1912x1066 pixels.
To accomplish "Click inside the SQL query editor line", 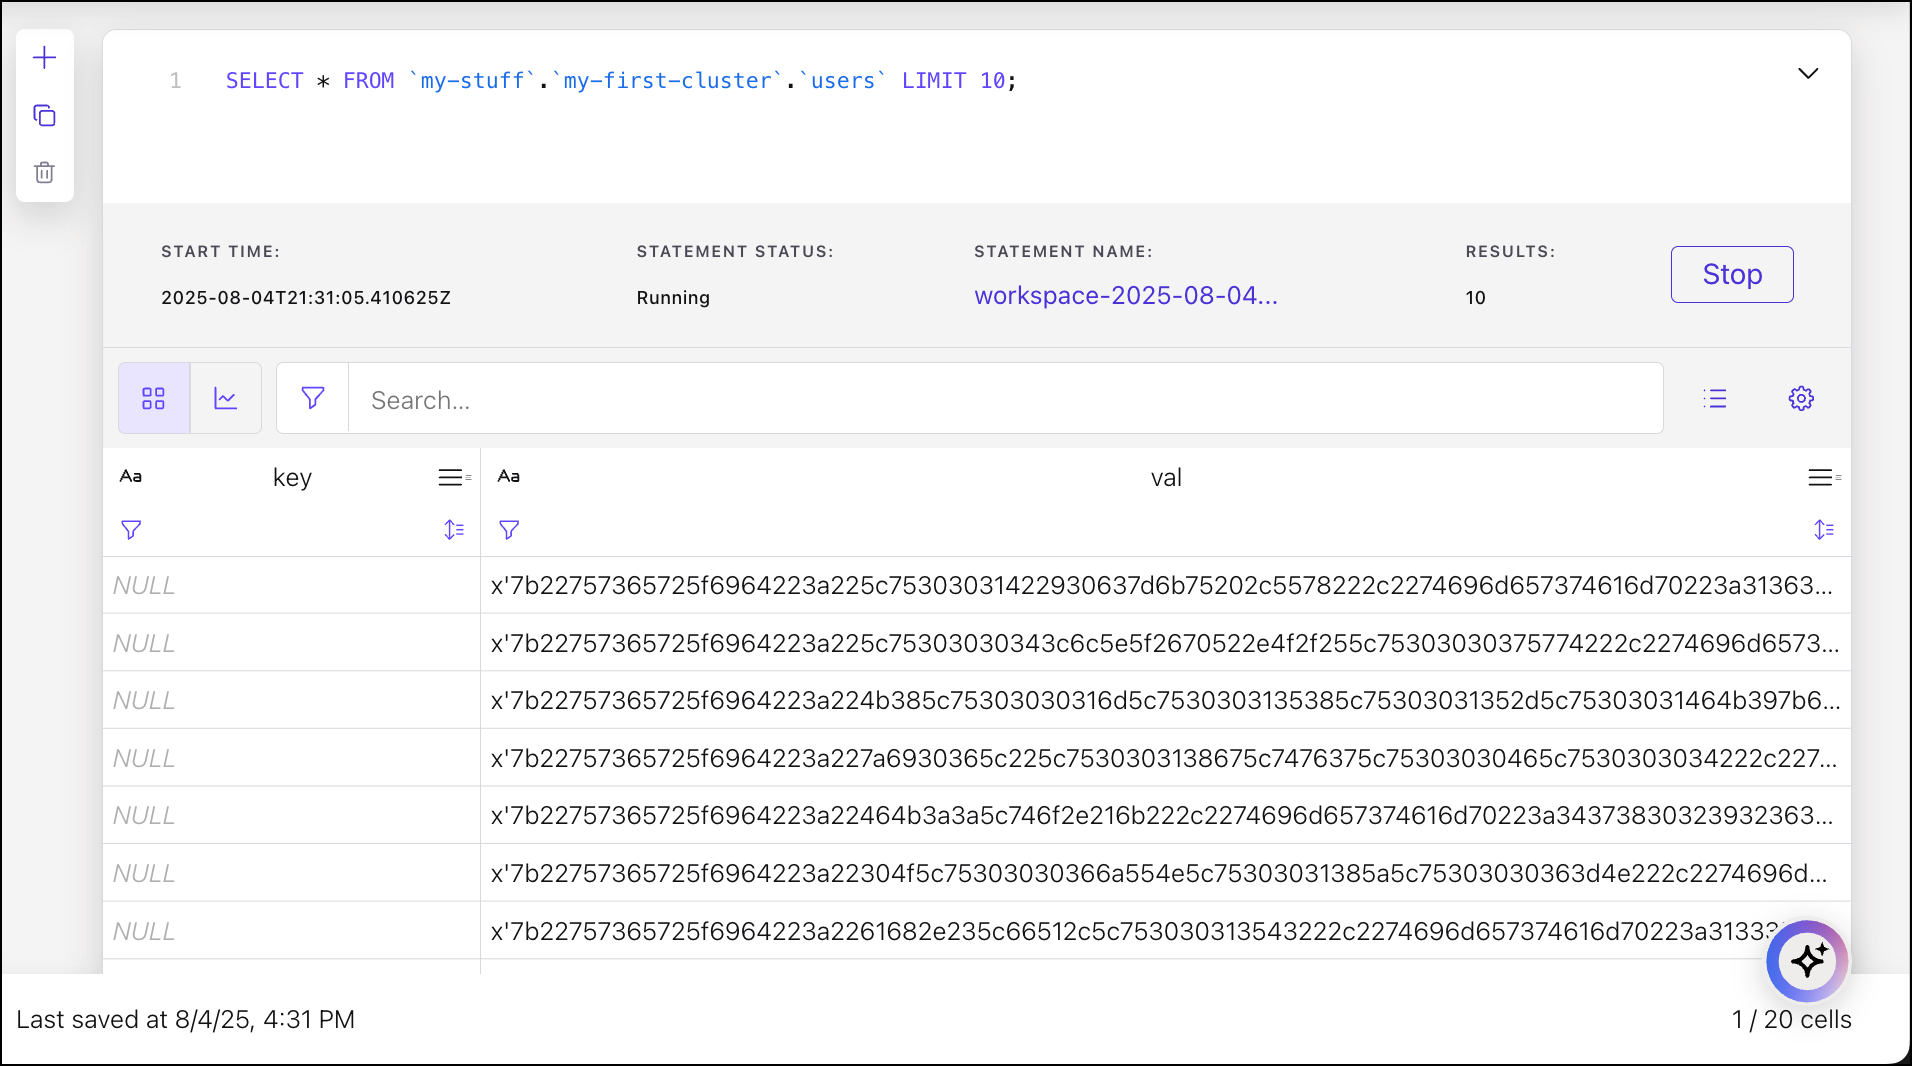I will 621,80.
